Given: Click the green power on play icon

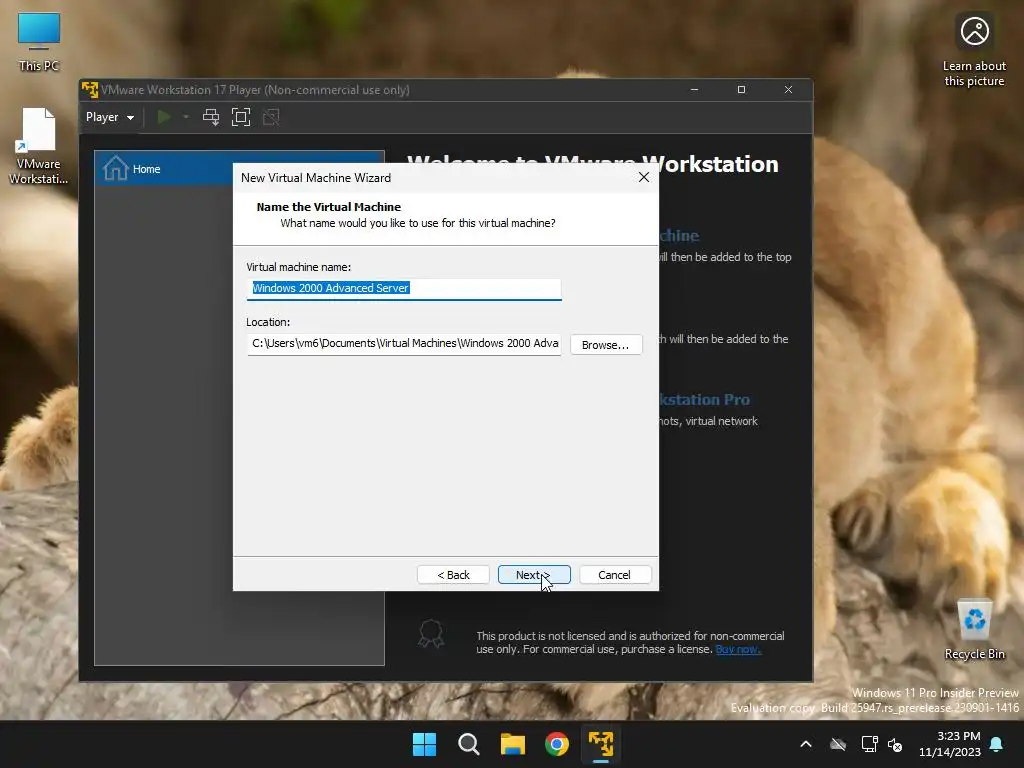Looking at the screenshot, I should pyautogui.click(x=164, y=117).
